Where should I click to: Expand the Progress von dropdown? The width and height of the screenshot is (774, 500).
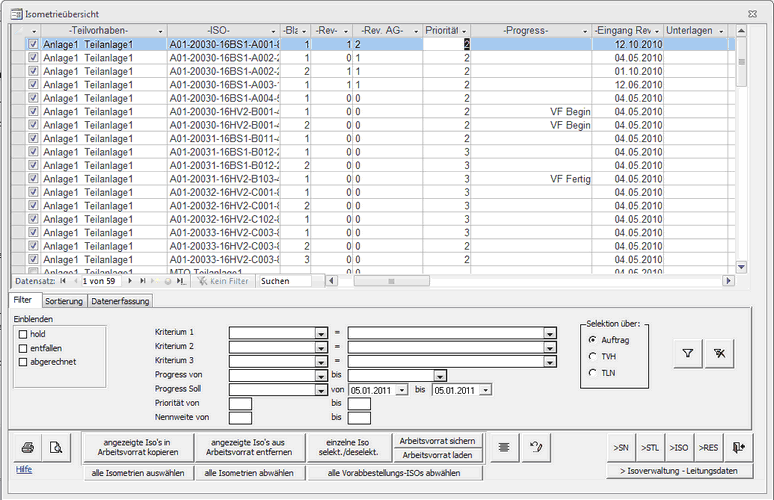click(321, 376)
